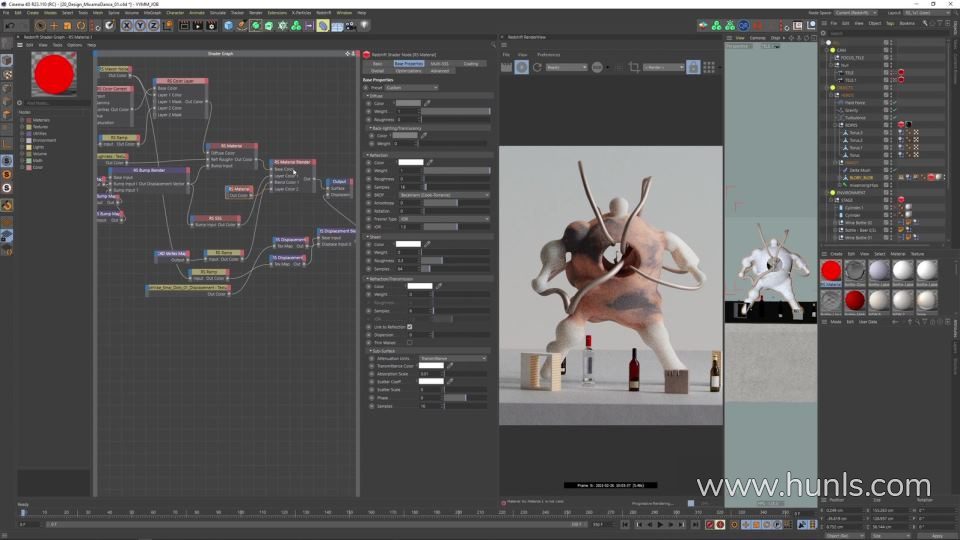This screenshot has width=960, height=540.
Task: Click the Reflection IOR slider
Action: click(457, 227)
